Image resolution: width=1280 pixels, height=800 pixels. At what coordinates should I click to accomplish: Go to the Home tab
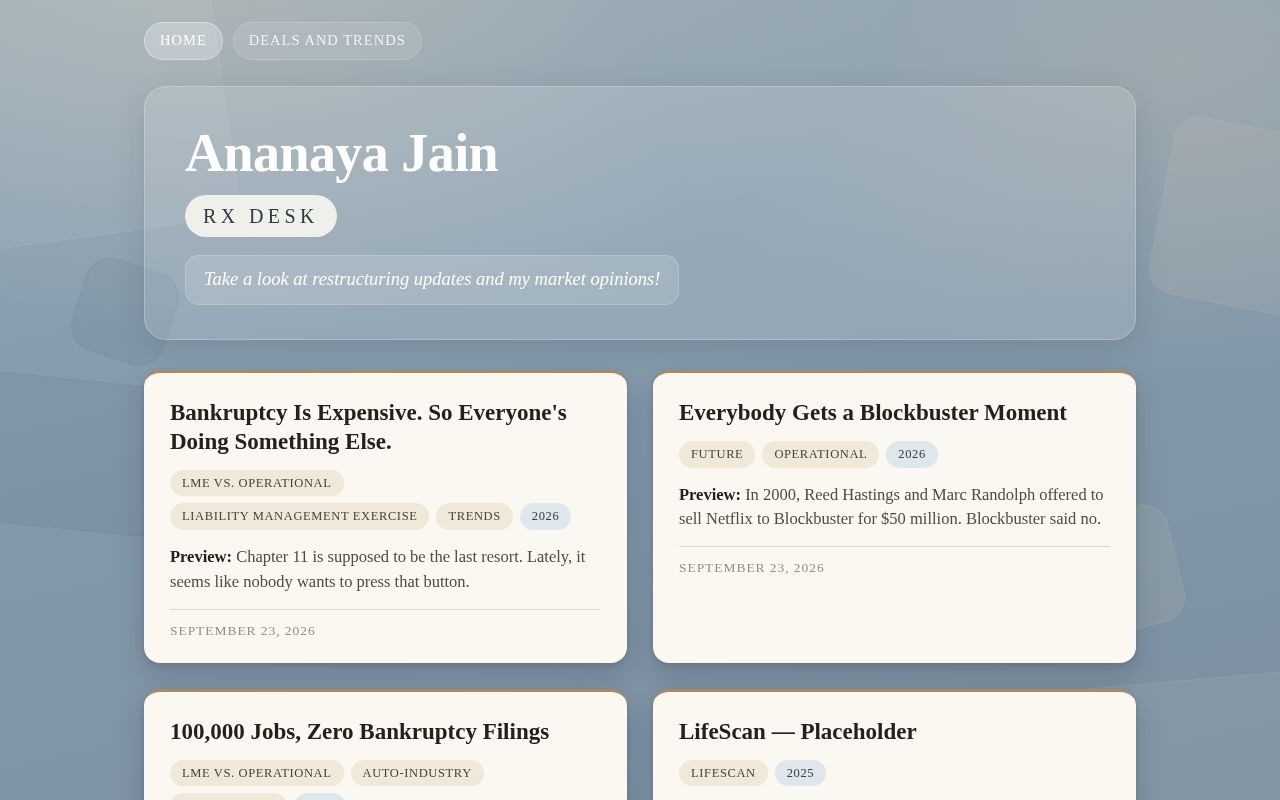183,41
